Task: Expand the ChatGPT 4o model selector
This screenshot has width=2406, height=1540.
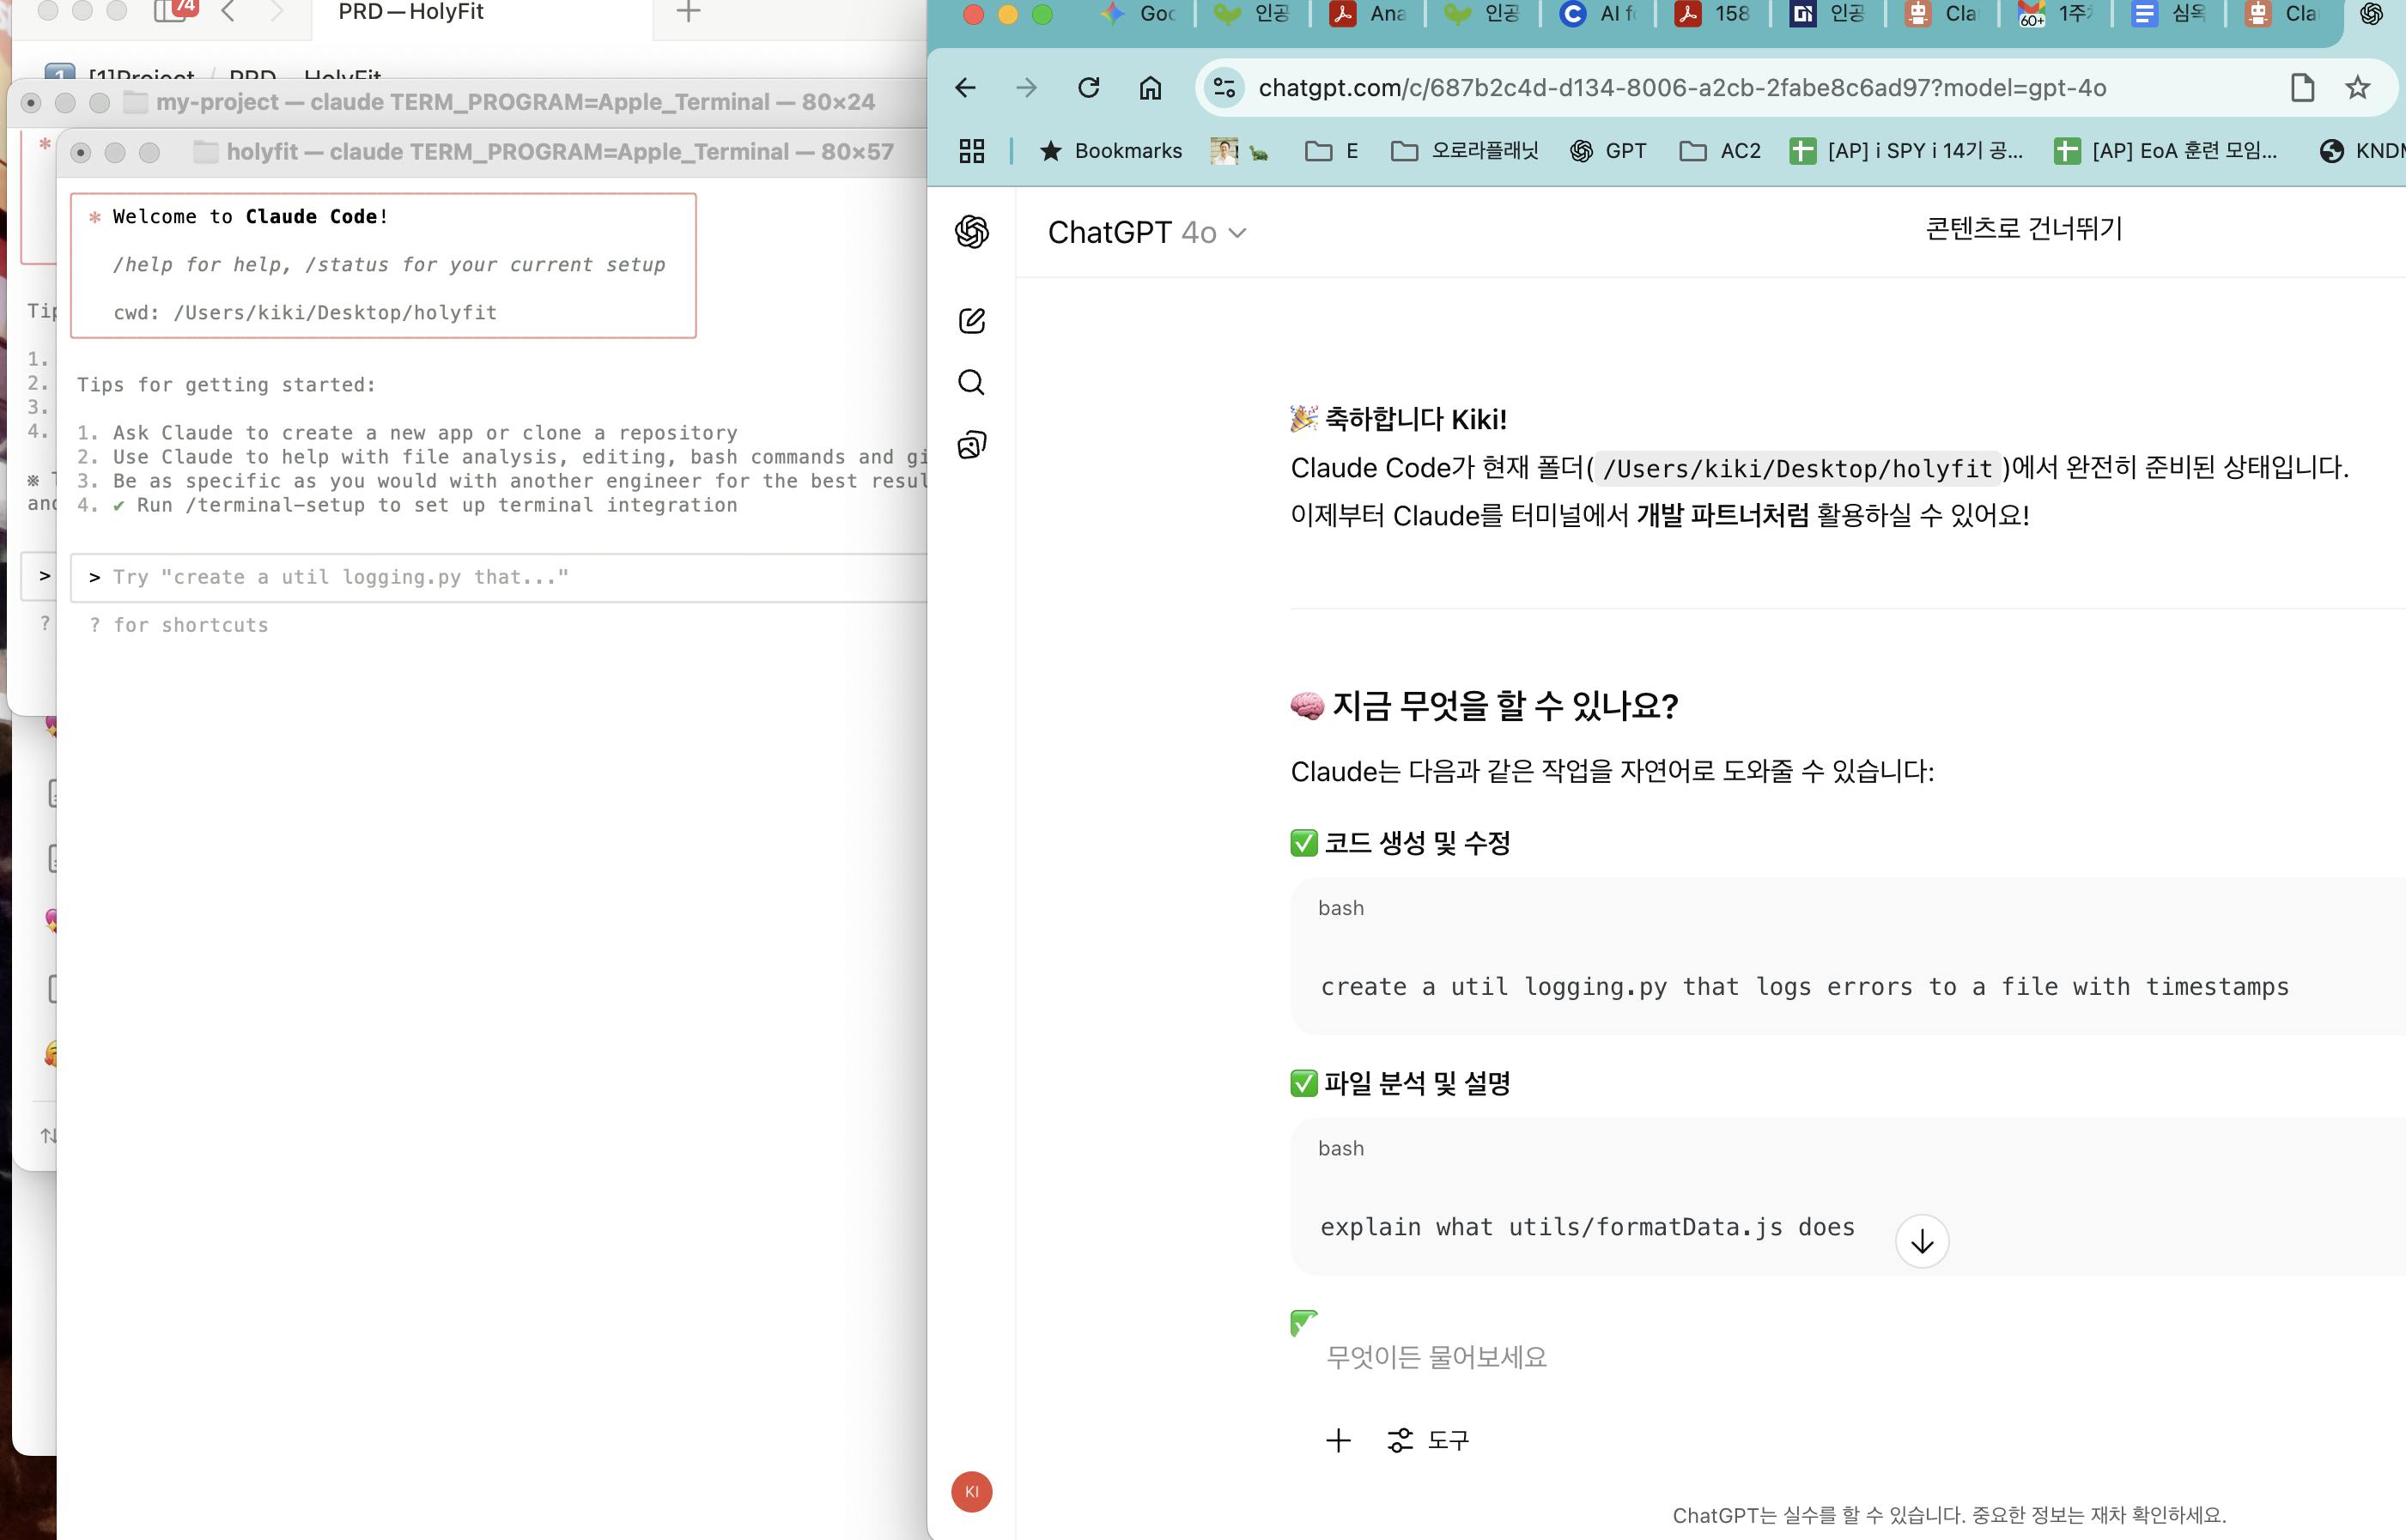Action: (1147, 233)
